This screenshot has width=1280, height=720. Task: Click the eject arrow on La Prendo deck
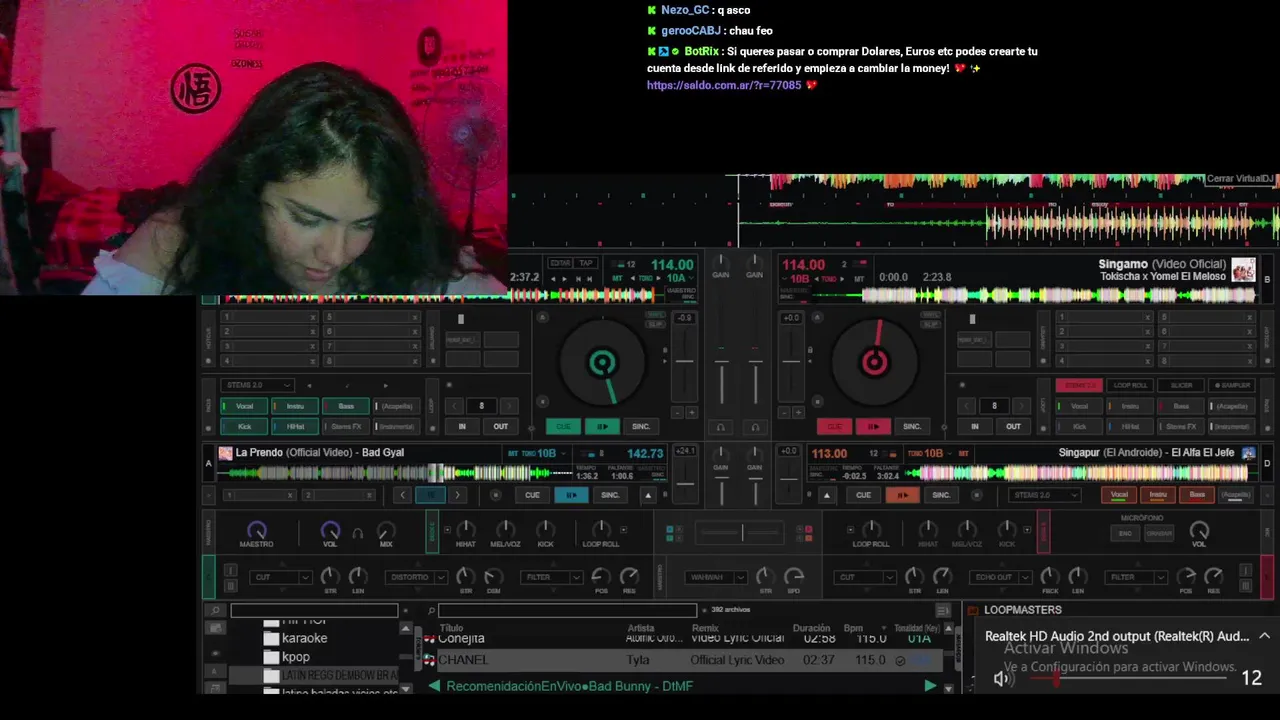click(x=648, y=495)
